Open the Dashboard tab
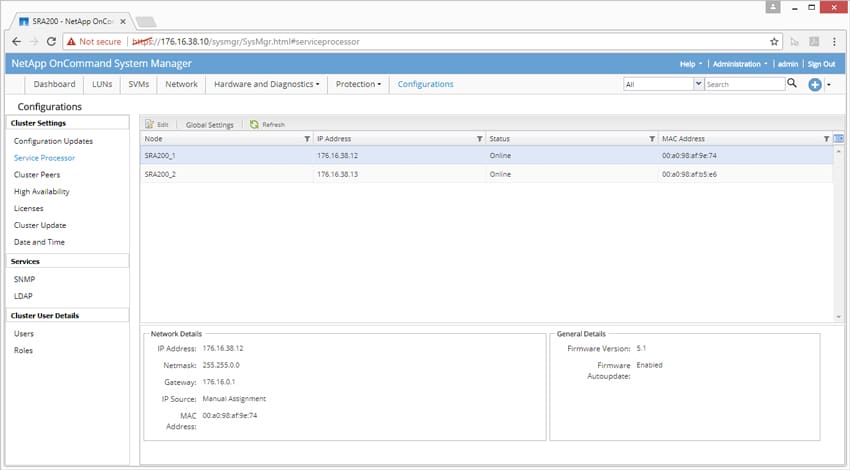This screenshot has width=850, height=470. 54,84
